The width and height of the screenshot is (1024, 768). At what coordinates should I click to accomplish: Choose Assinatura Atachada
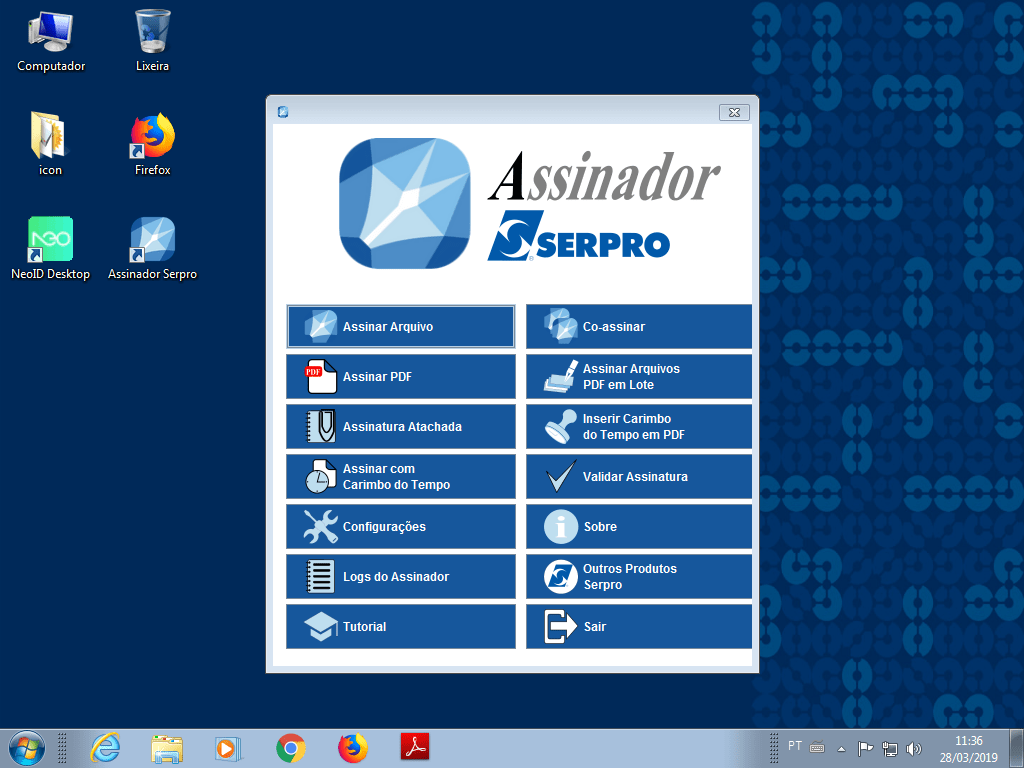click(400, 426)
